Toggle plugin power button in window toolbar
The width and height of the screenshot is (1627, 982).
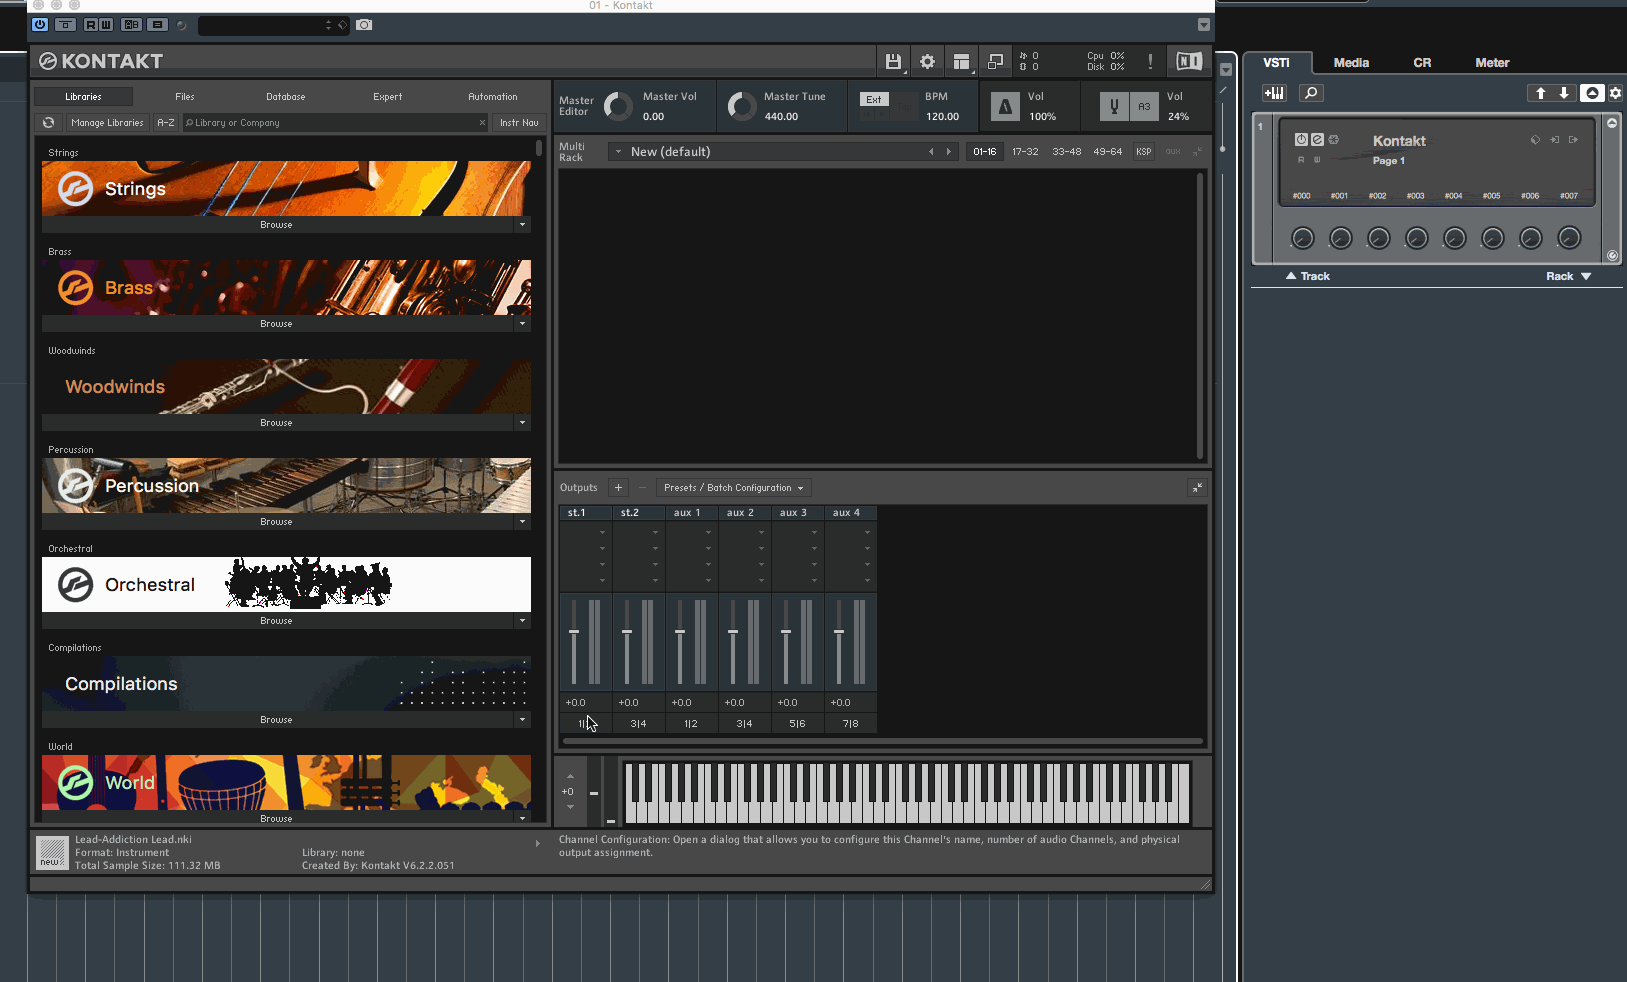coord(40,25)
